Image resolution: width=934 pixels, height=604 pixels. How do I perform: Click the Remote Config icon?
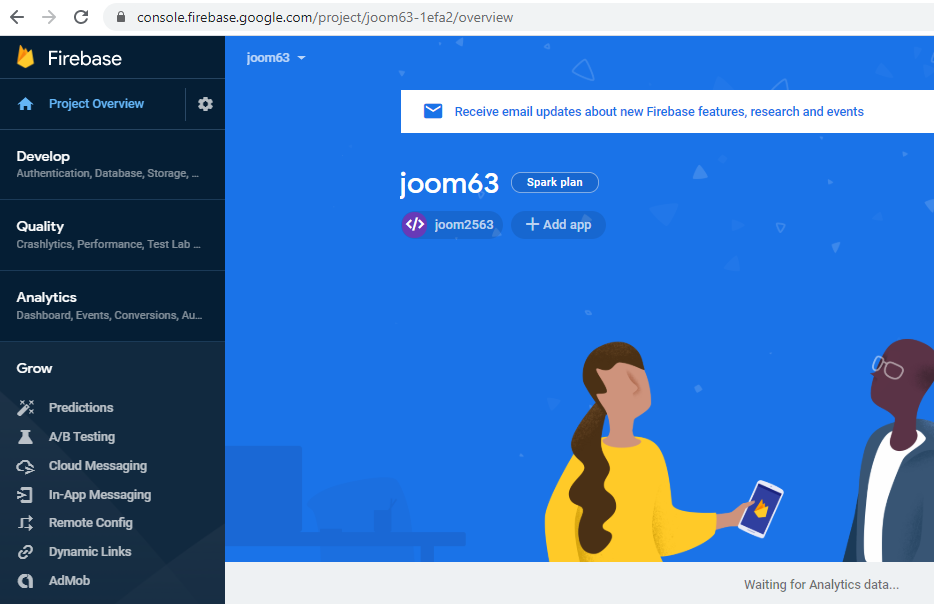(x=26, y=523)
